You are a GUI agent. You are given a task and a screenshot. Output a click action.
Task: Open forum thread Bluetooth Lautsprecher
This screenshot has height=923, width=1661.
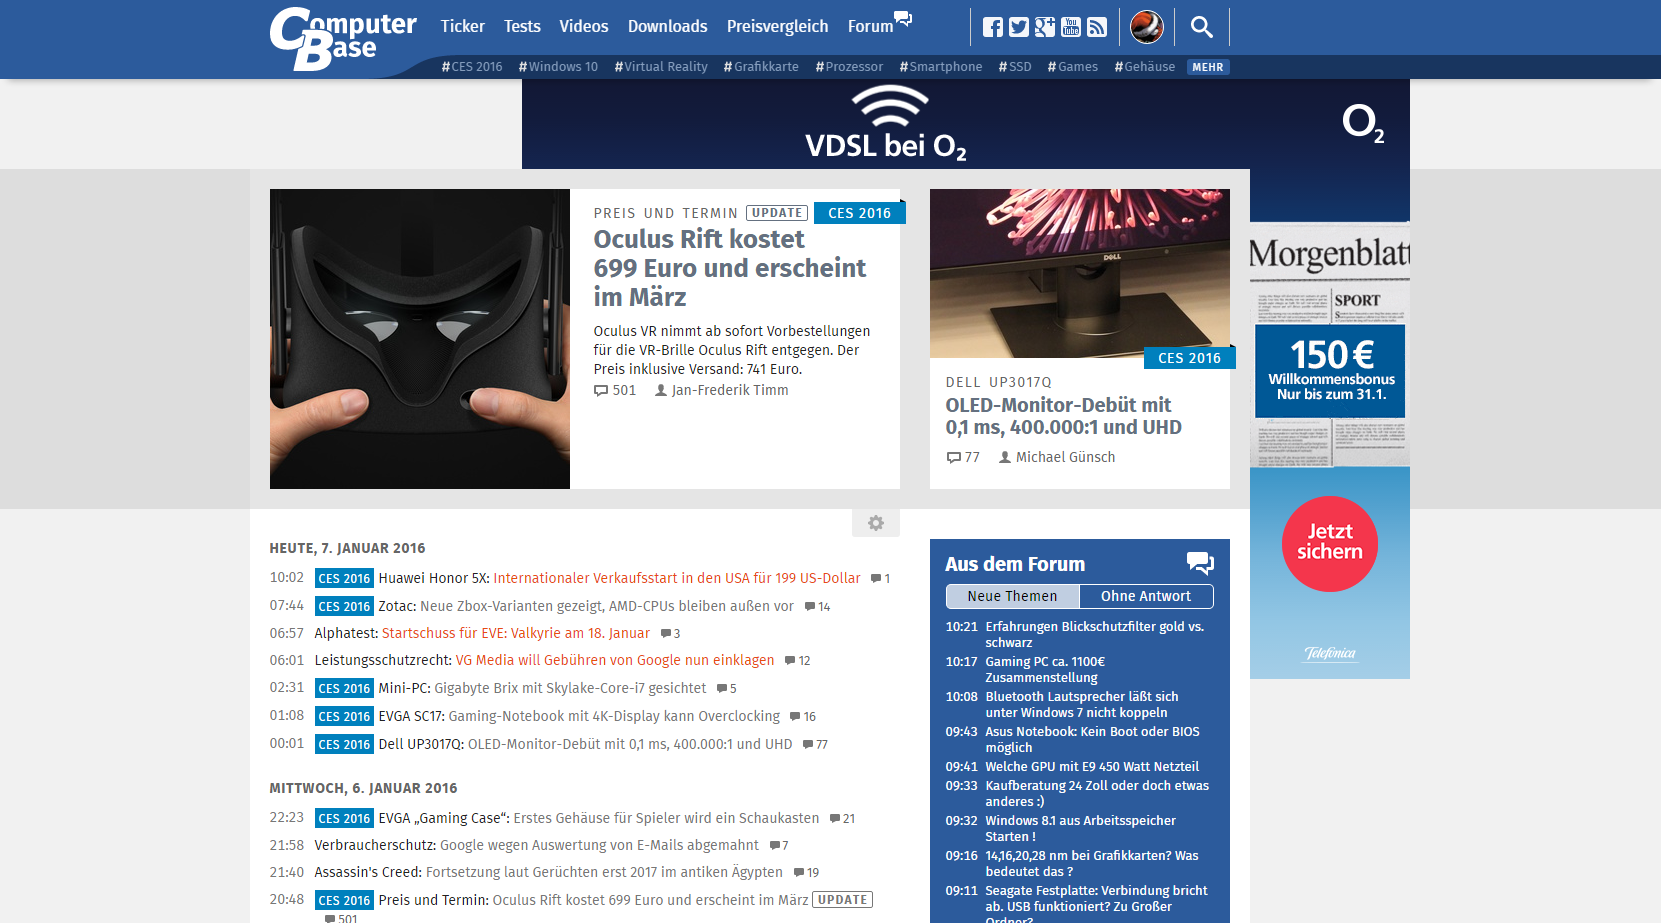pos(1082,704)
